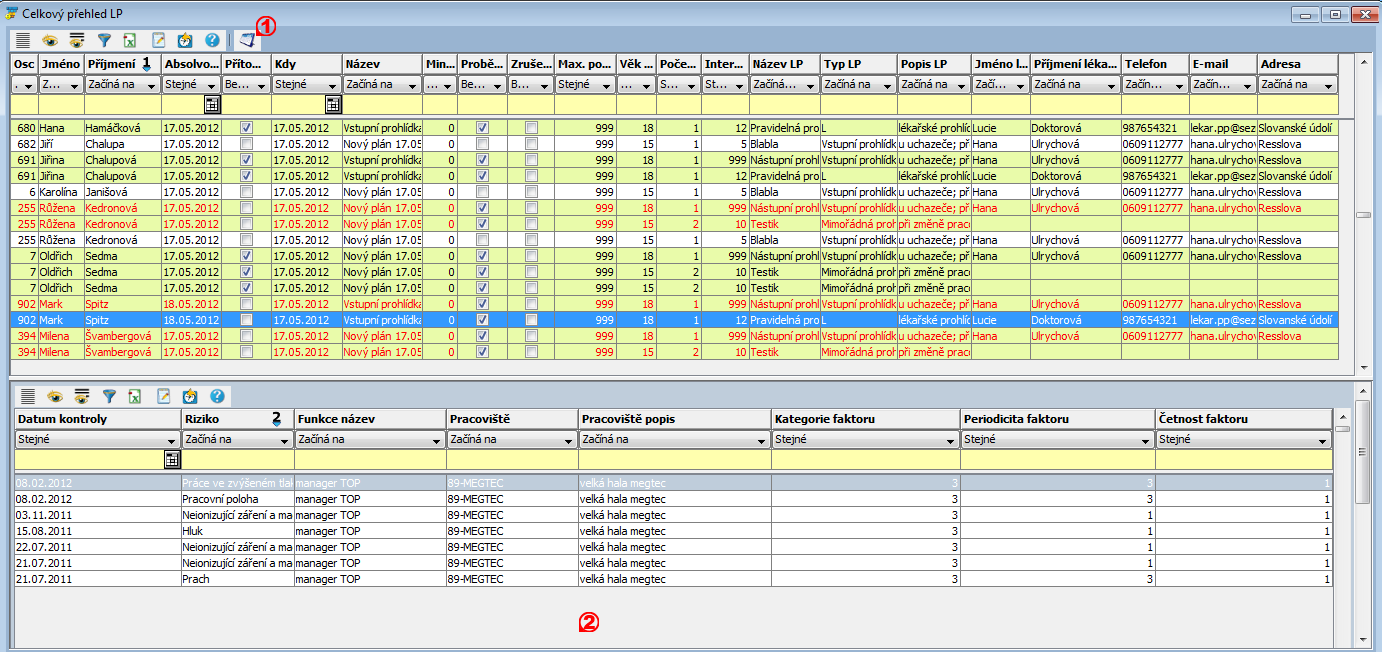Click the Riziko yellow filter input field
The width and height of the screenshot is (1382, 652).
pos(237,460)
